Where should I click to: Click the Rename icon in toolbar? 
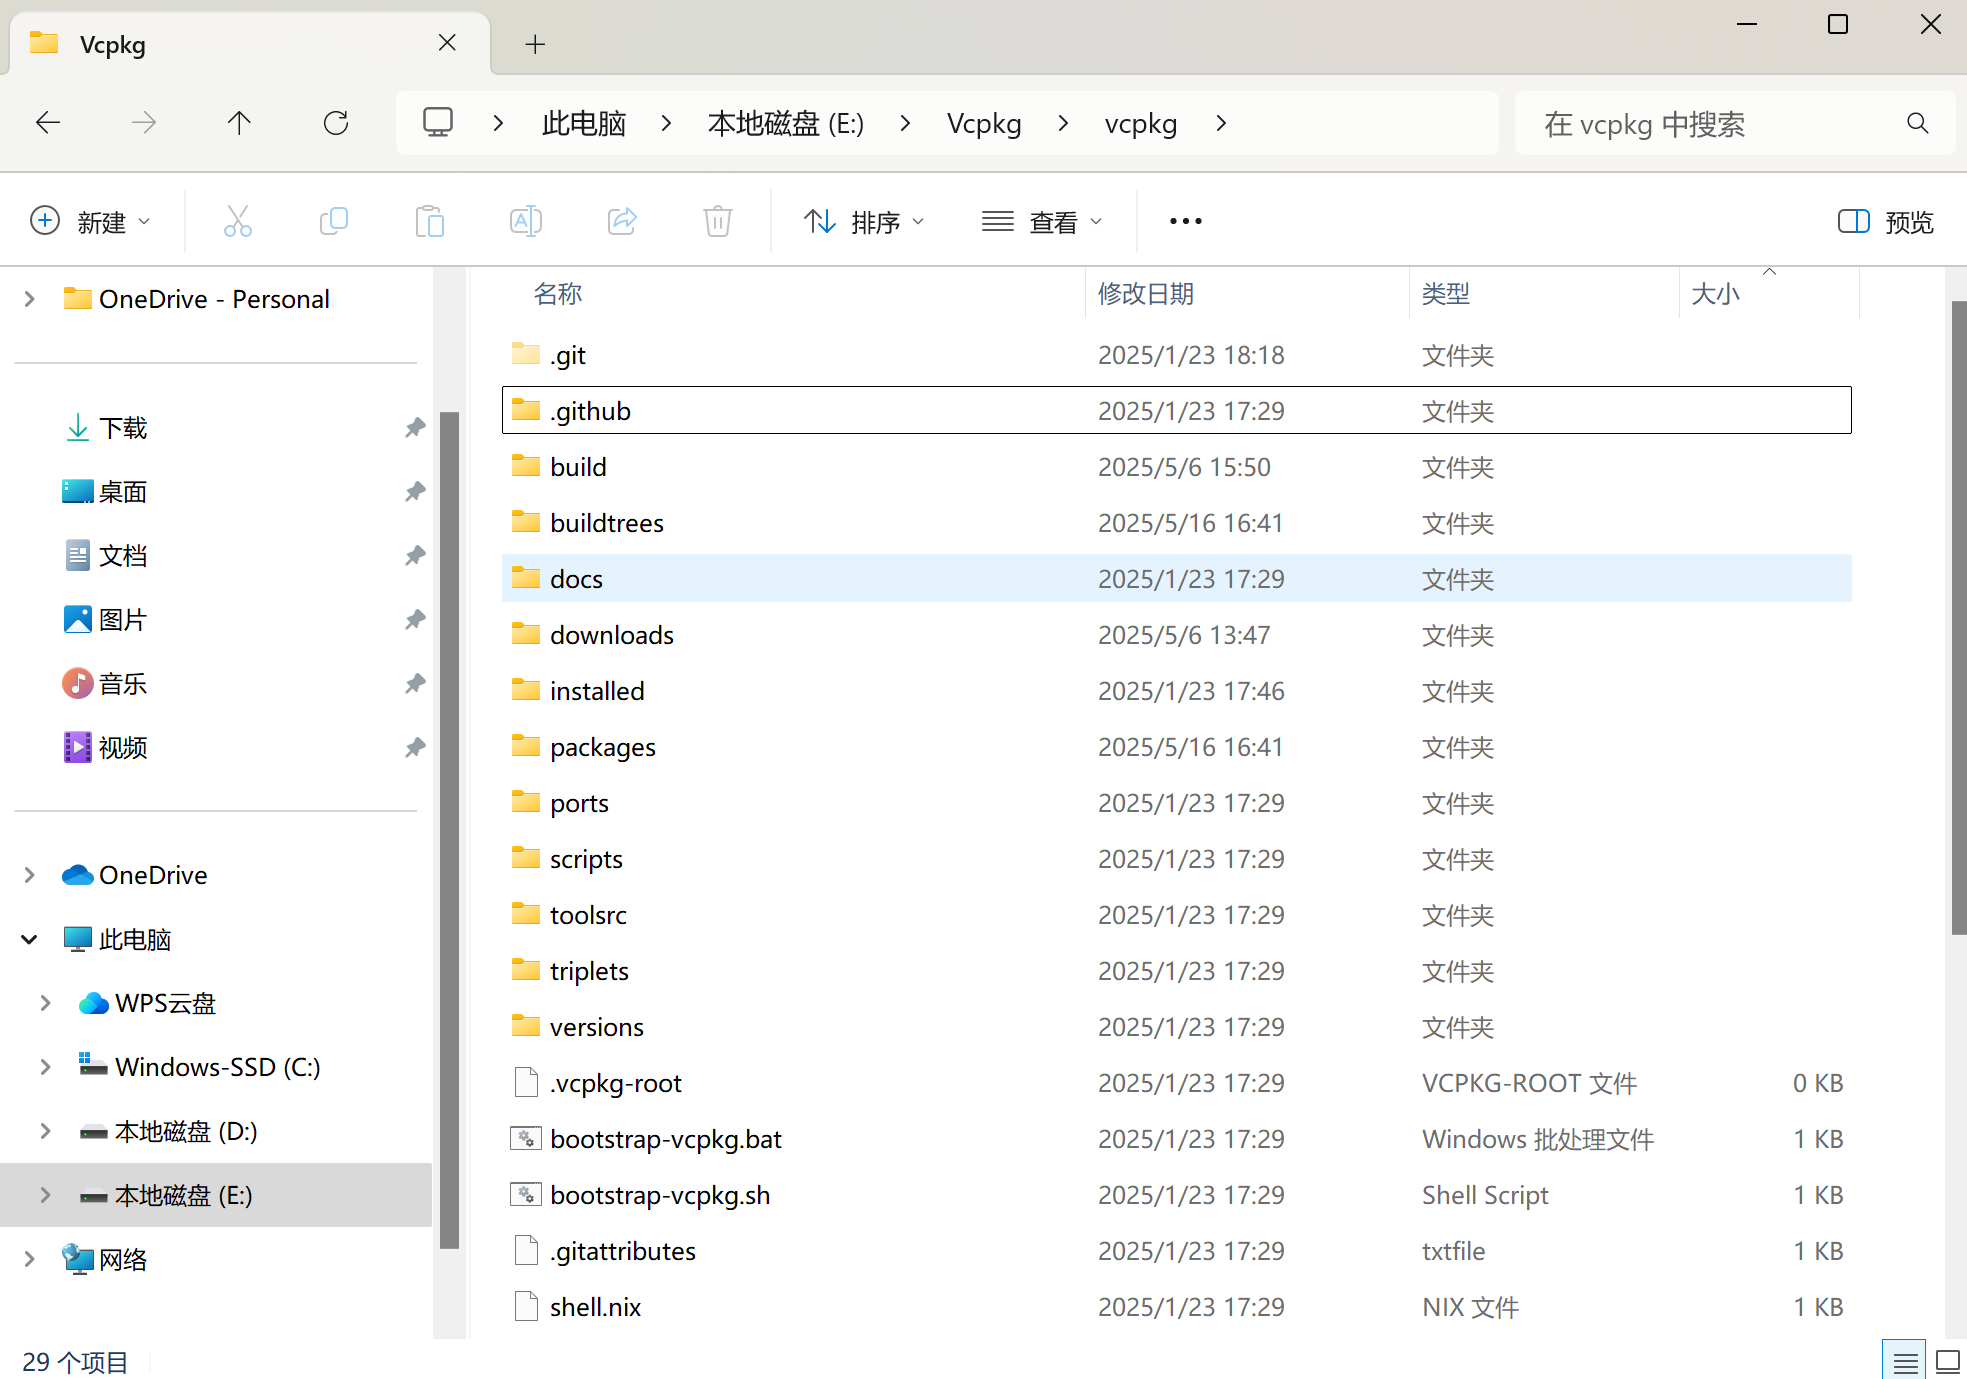[x=525, y=221]
